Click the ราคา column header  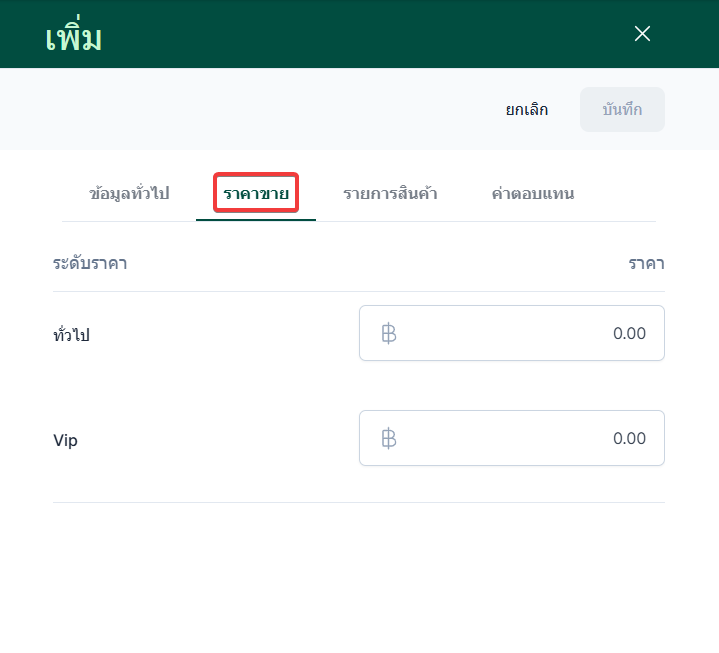pyautogui.click(x=646, y=264)
